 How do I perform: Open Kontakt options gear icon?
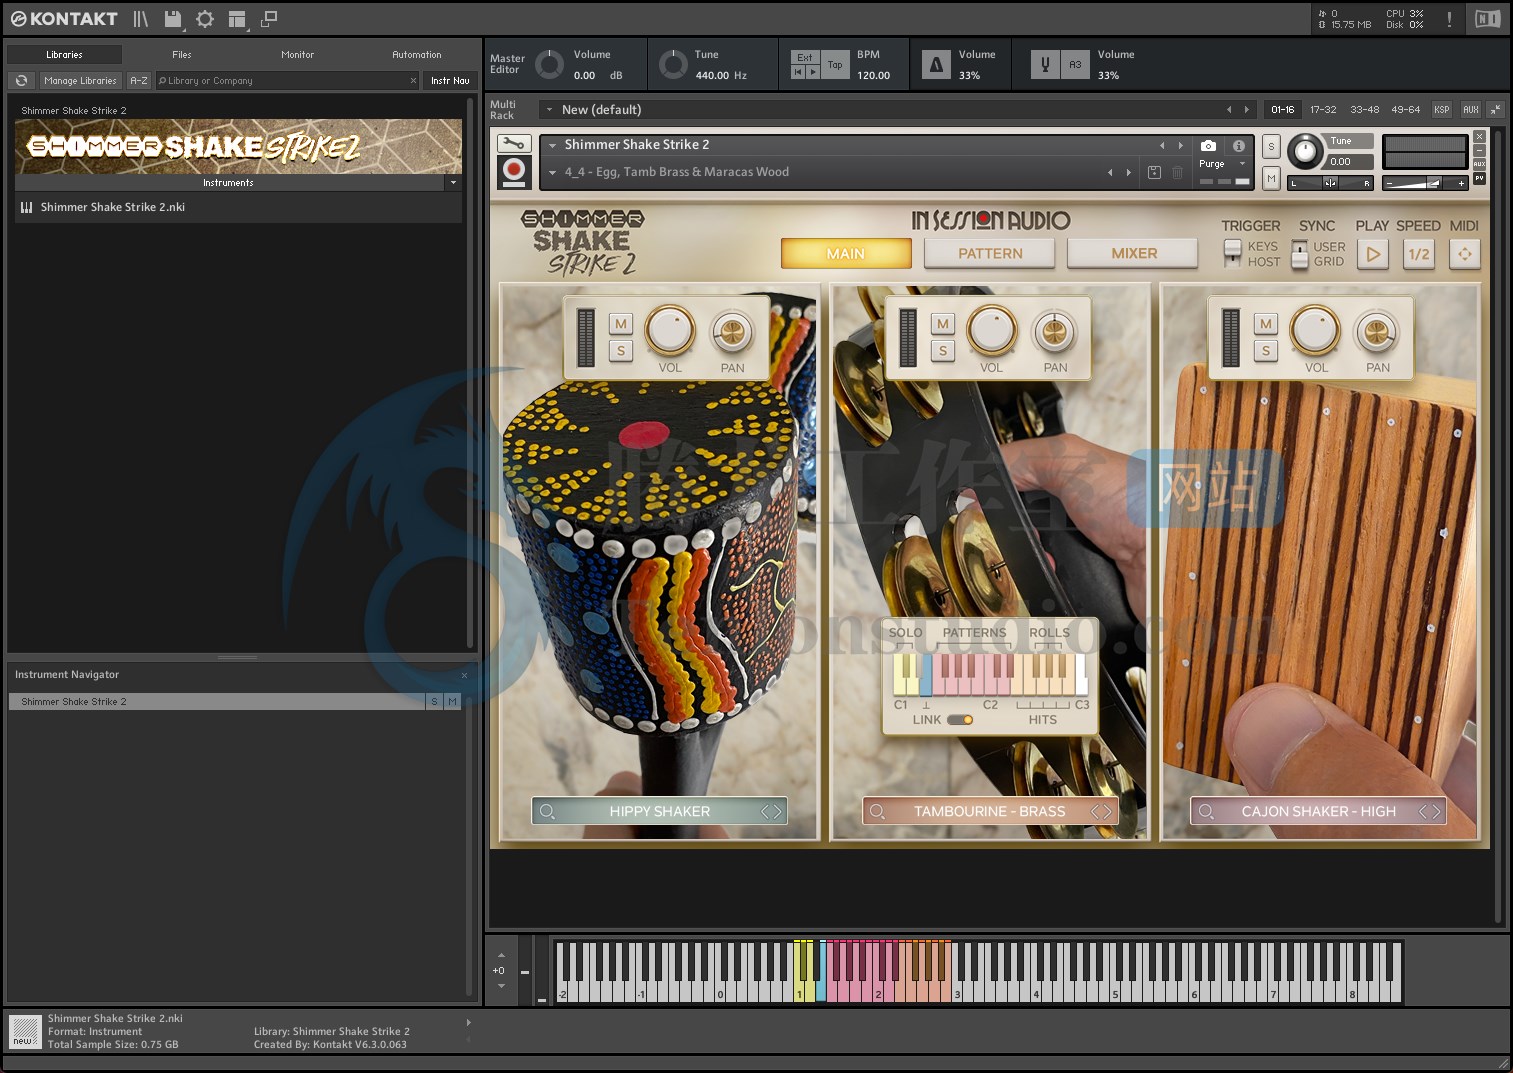tap(205, 19)
